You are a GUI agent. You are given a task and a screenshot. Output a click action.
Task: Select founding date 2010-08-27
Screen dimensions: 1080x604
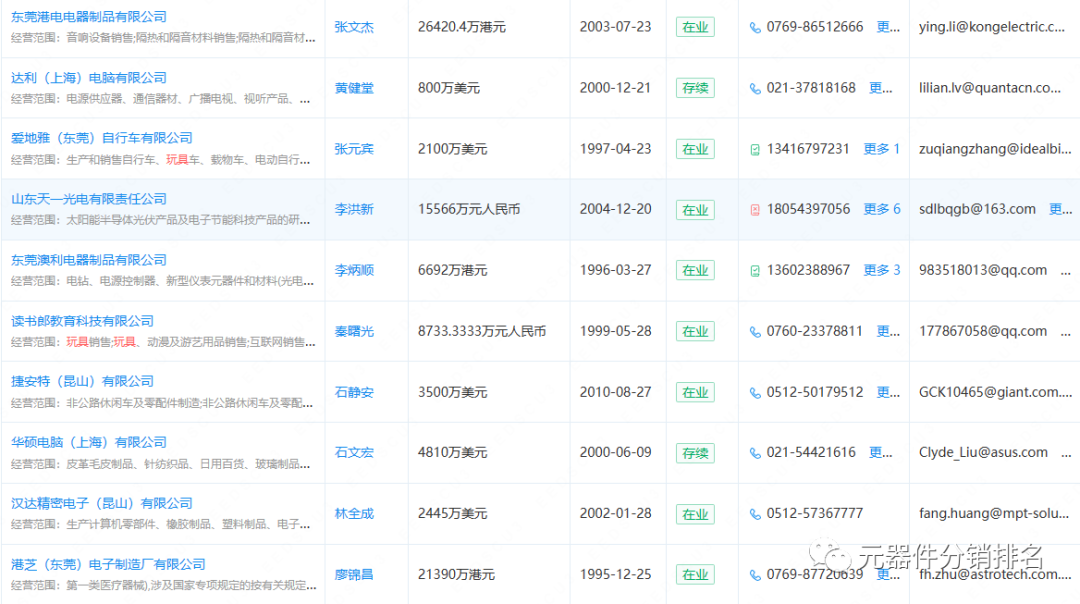click(x=615, y=393)
